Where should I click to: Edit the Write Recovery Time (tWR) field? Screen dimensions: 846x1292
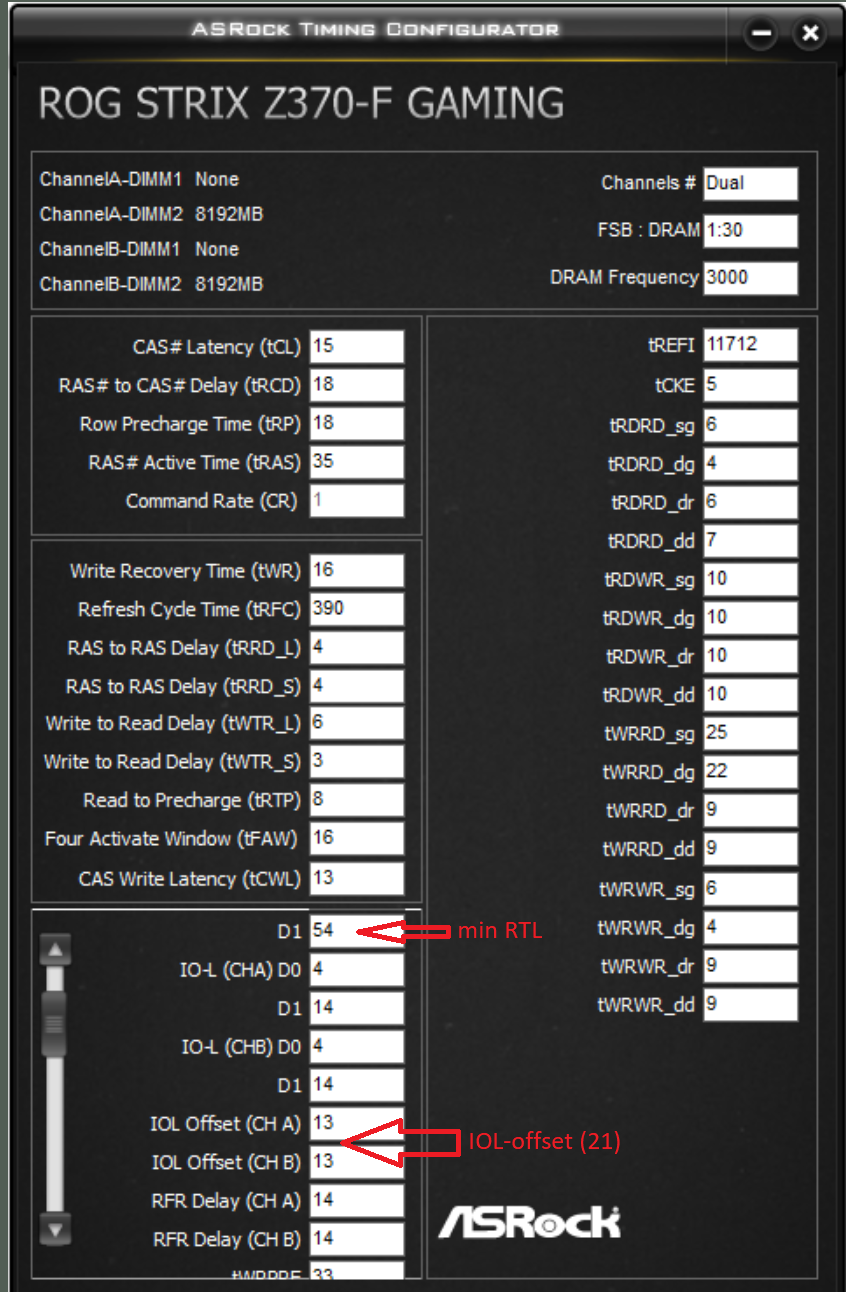pos(357,571)
